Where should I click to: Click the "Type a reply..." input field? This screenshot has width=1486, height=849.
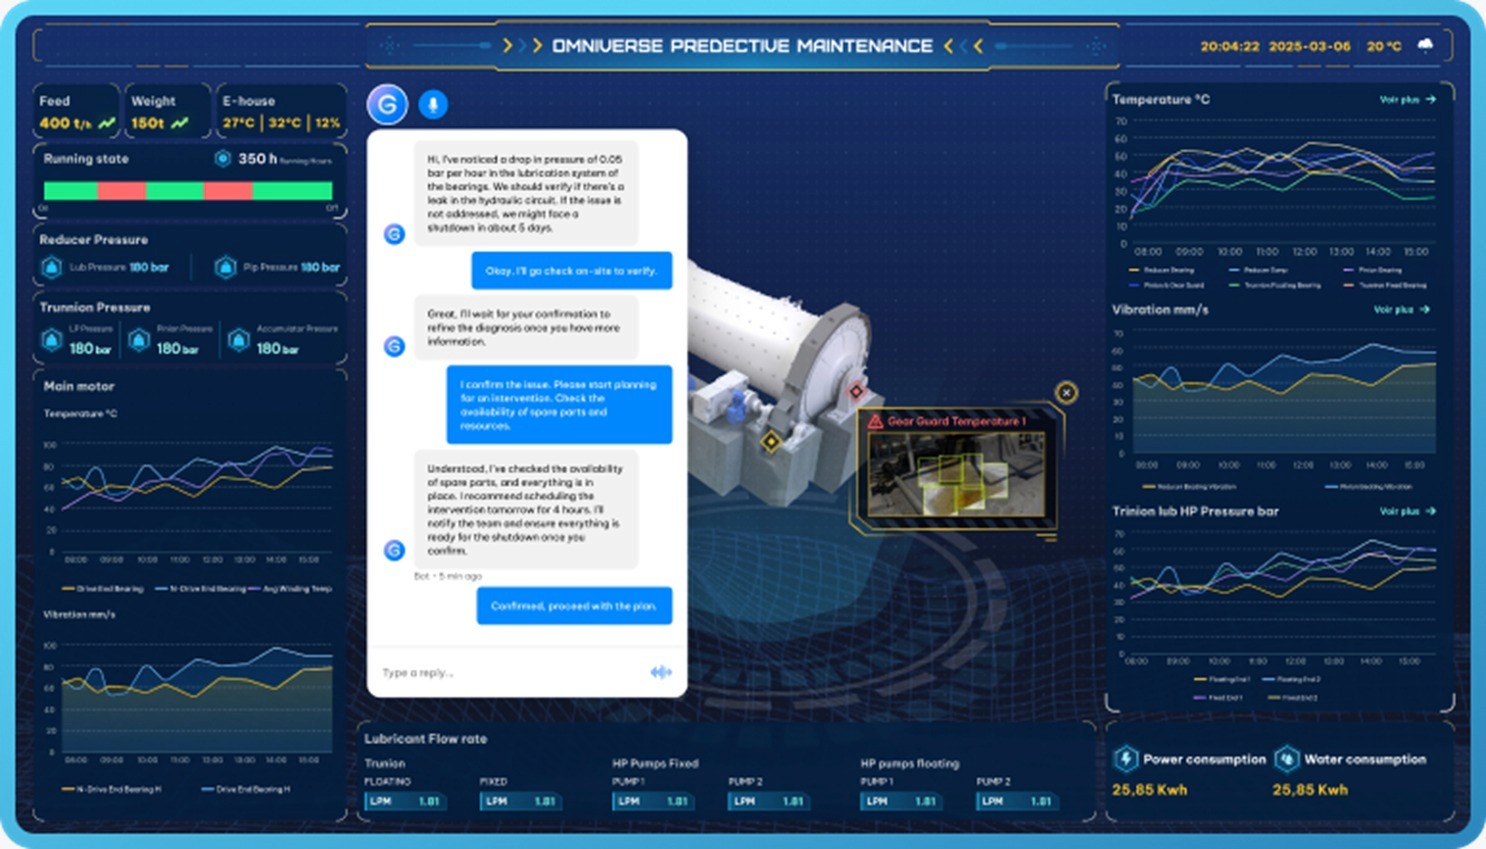pyautogui.click(x=510, y=672)
